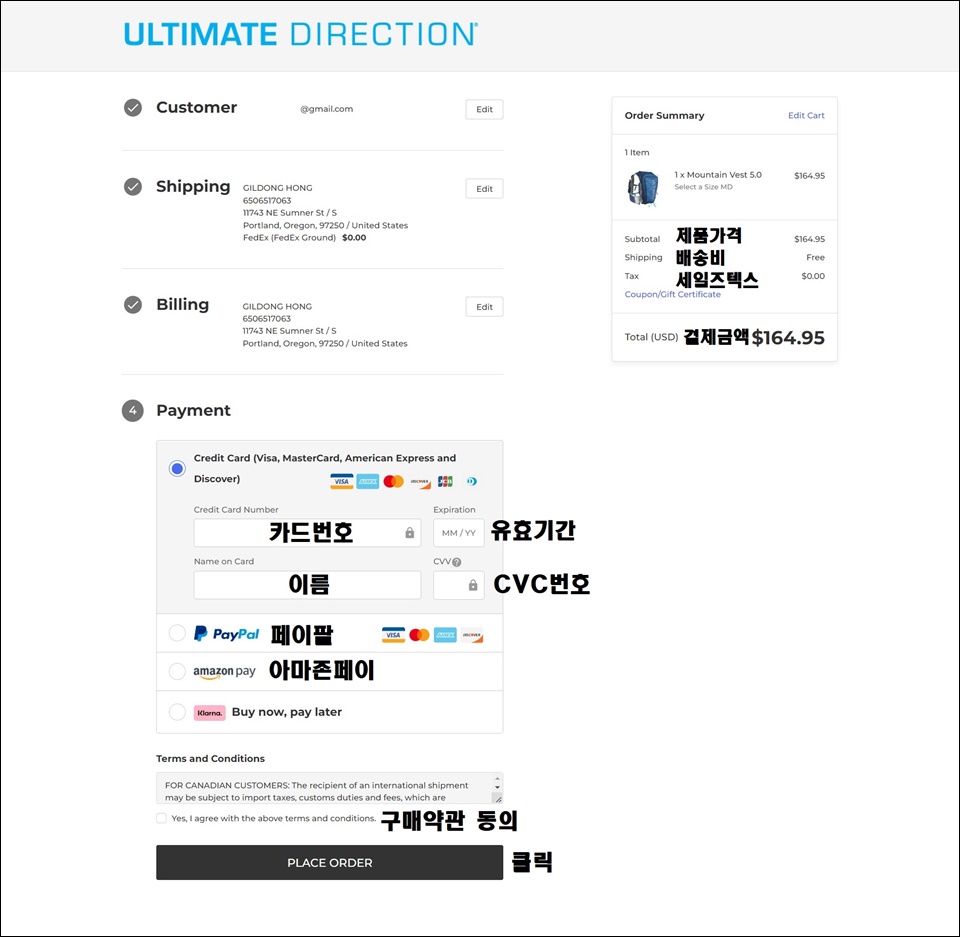The height and width of the screenshot is (937, 960).
Task: Click the Ultimate Direction logo
Action: tap(301, 34)
